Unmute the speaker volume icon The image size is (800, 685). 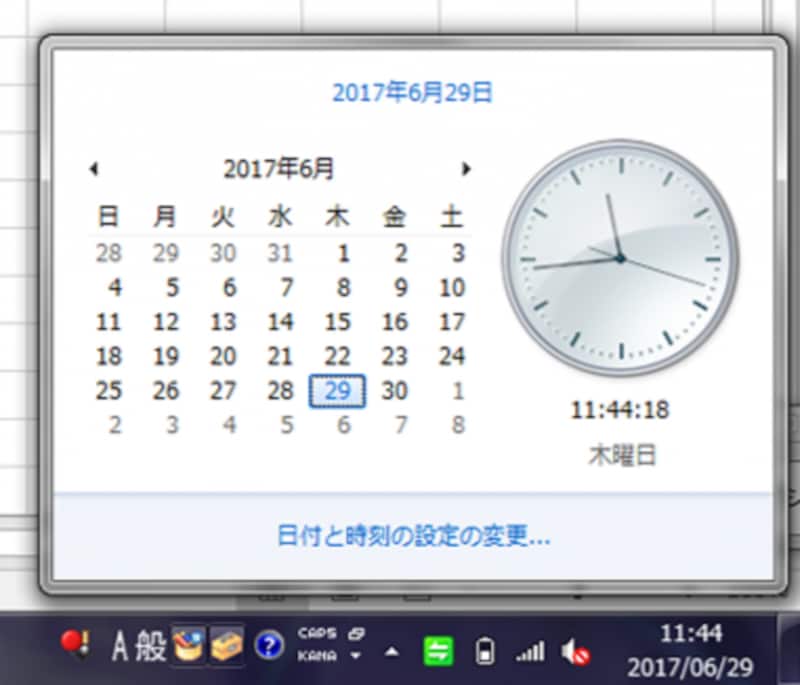[x=574, y=649]
